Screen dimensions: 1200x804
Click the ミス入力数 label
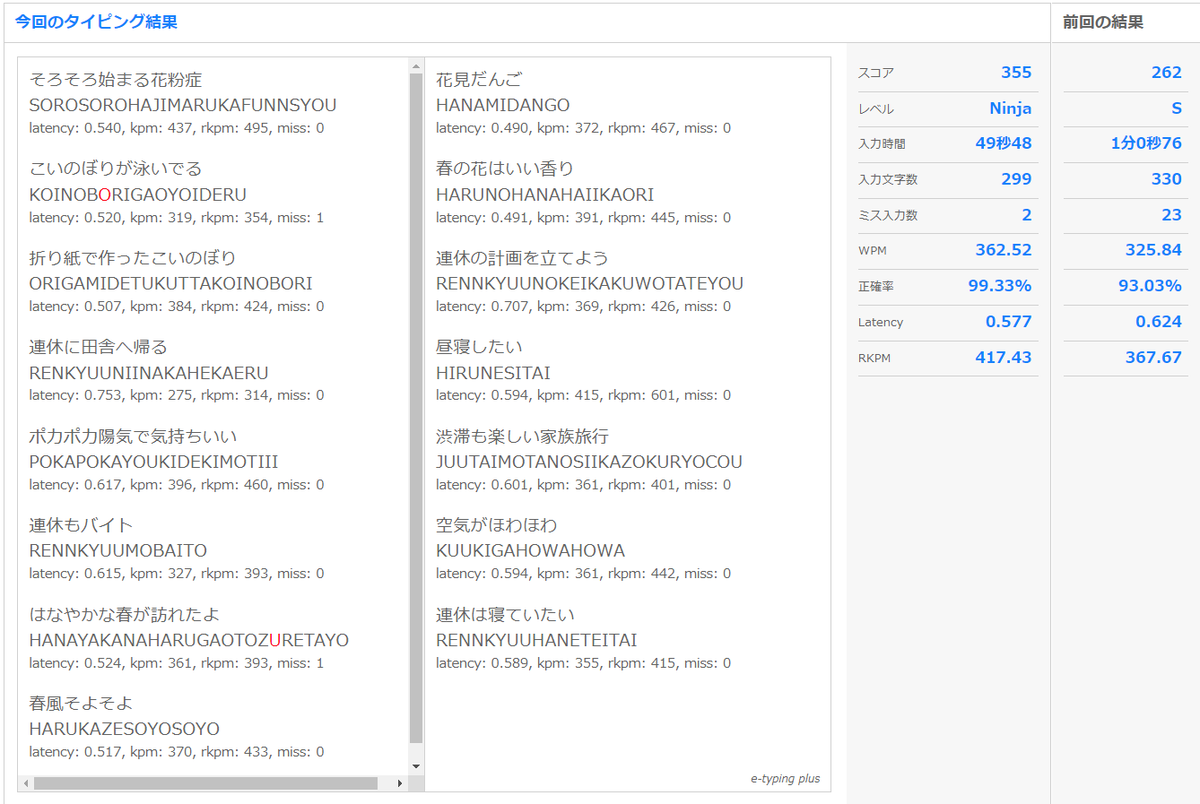888,216
